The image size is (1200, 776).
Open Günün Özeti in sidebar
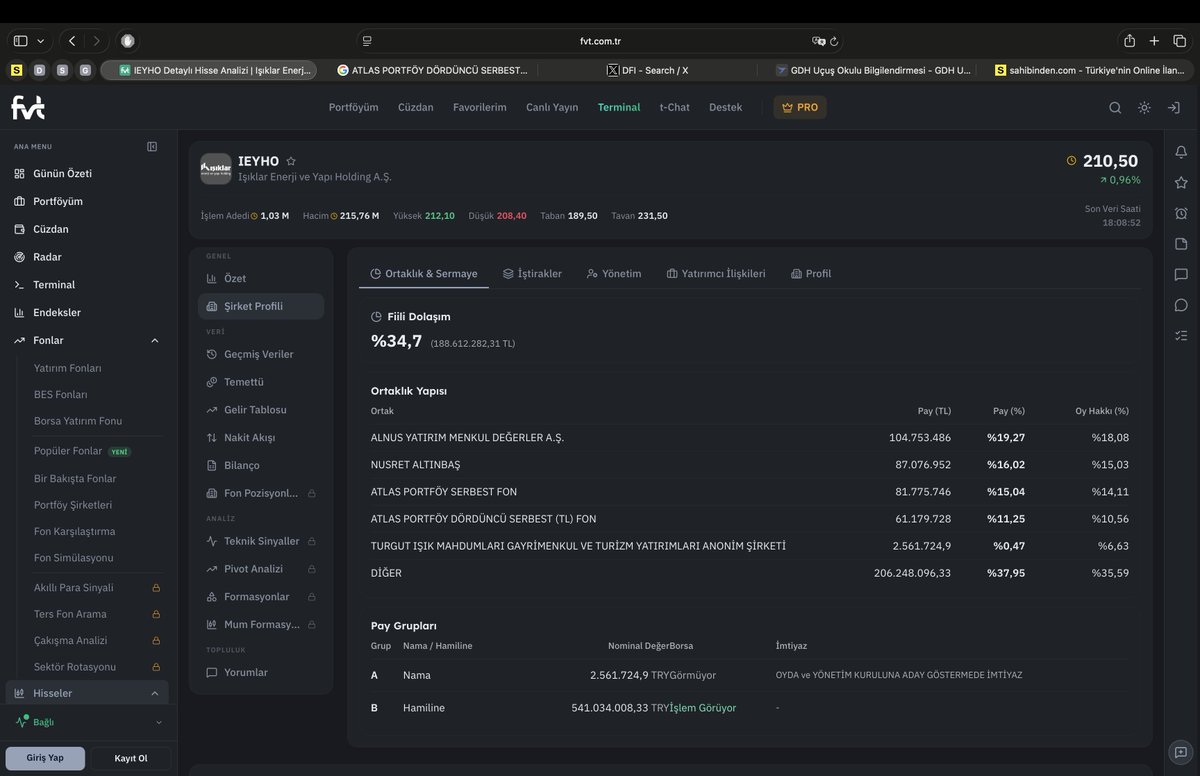(x=62, y=173)
